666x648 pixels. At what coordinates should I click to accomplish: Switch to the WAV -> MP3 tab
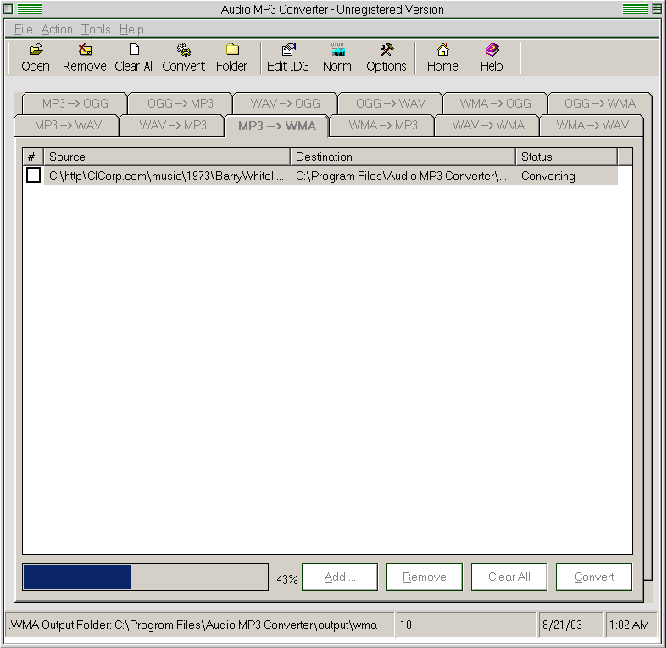[x=172, y=125]
